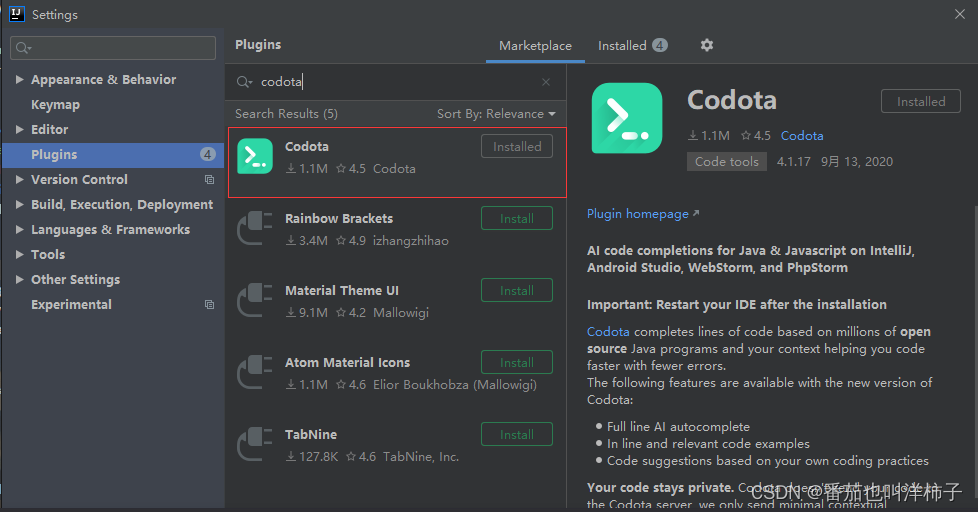This screenshot has width=978, height=512.
Task: Install the Atom Material Icons plugin
Action: click(x=516, y=362)
